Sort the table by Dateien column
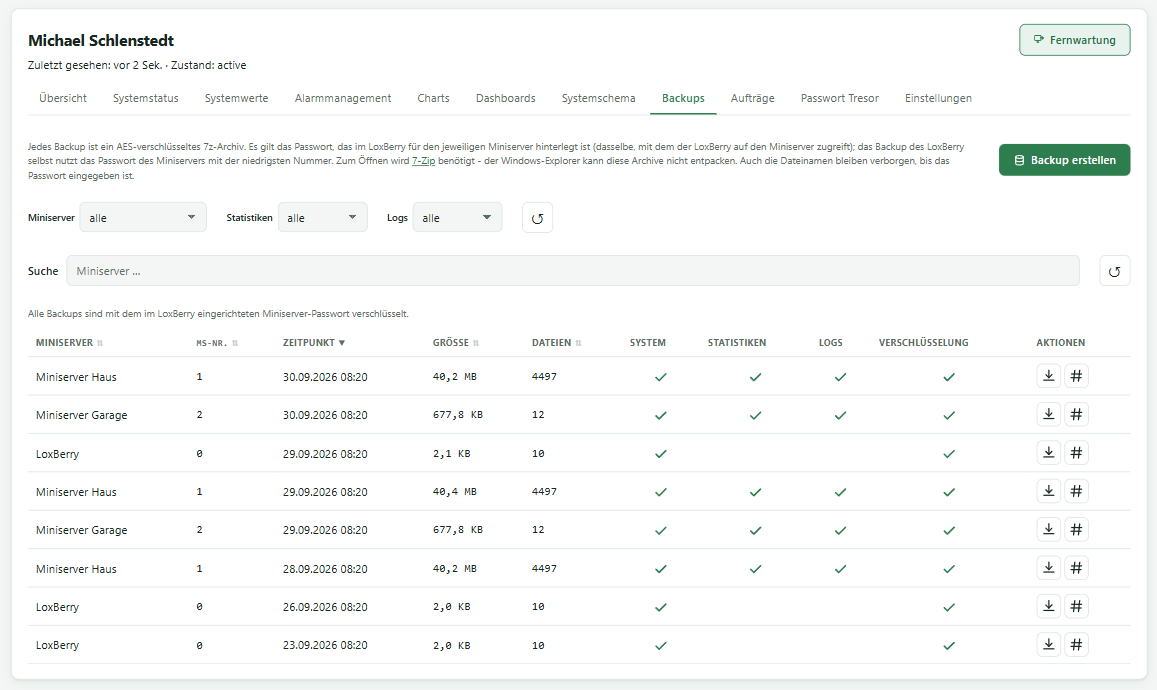 (556, 342)
